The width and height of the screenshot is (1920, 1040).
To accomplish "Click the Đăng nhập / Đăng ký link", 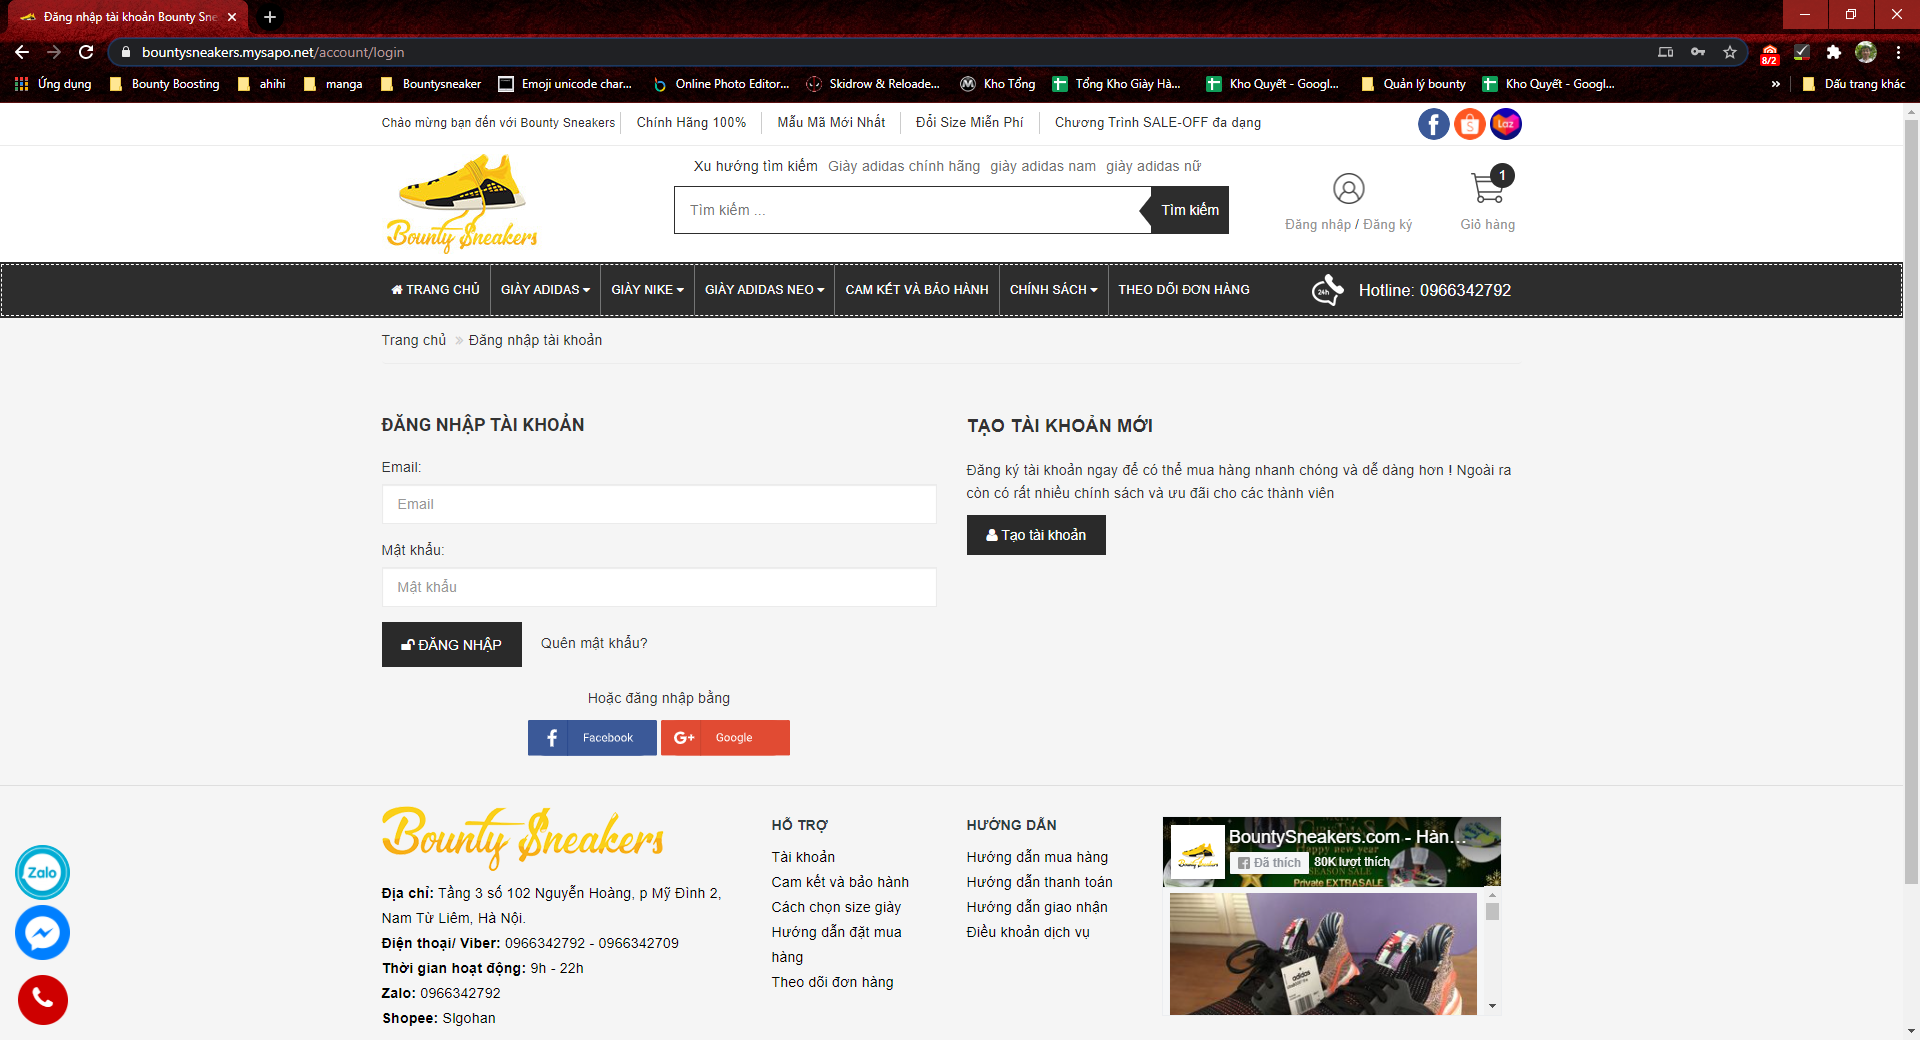I will pyautogui.click(x=1348, y=225).
